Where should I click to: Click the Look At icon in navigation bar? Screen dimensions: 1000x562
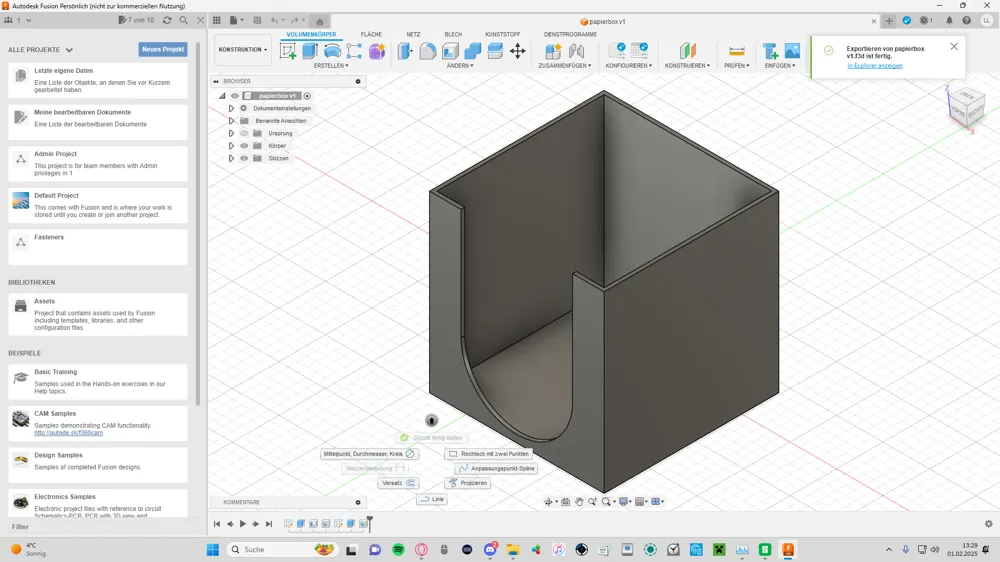565,502
